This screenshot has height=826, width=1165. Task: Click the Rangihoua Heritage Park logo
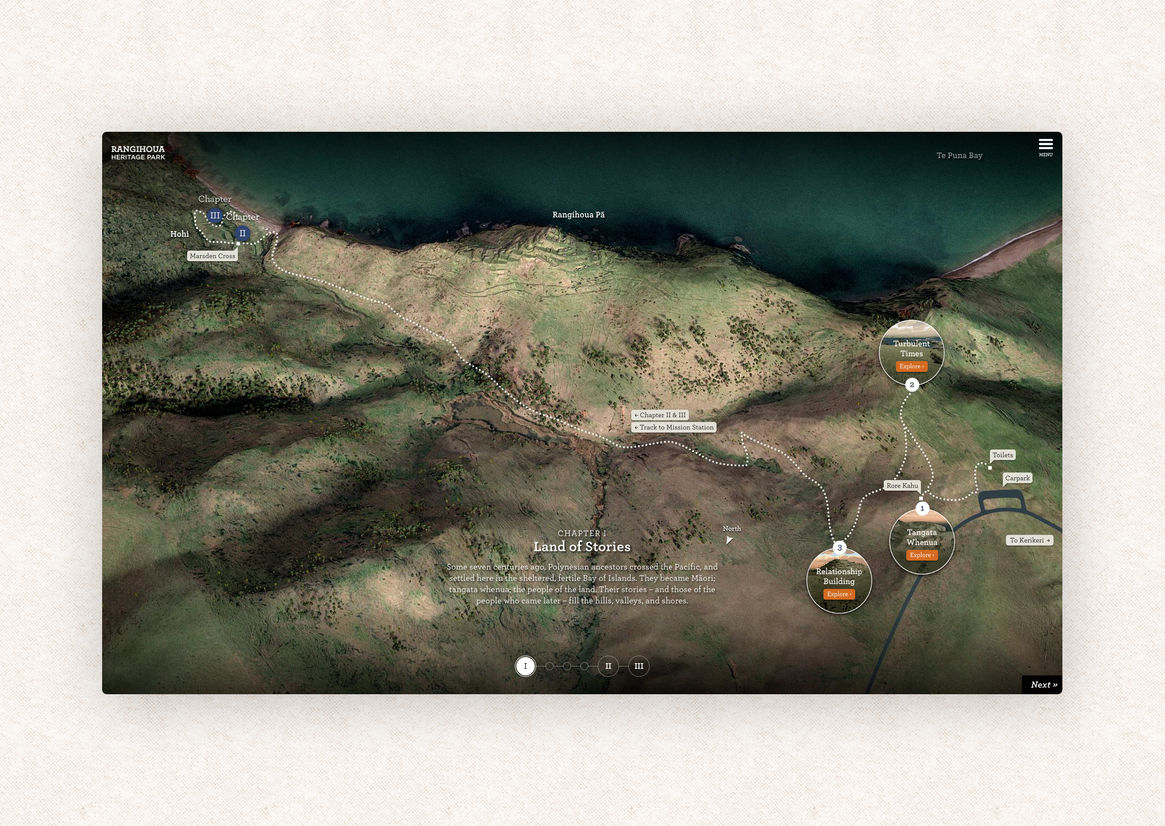pyautogui.click(x=138, y=153)
